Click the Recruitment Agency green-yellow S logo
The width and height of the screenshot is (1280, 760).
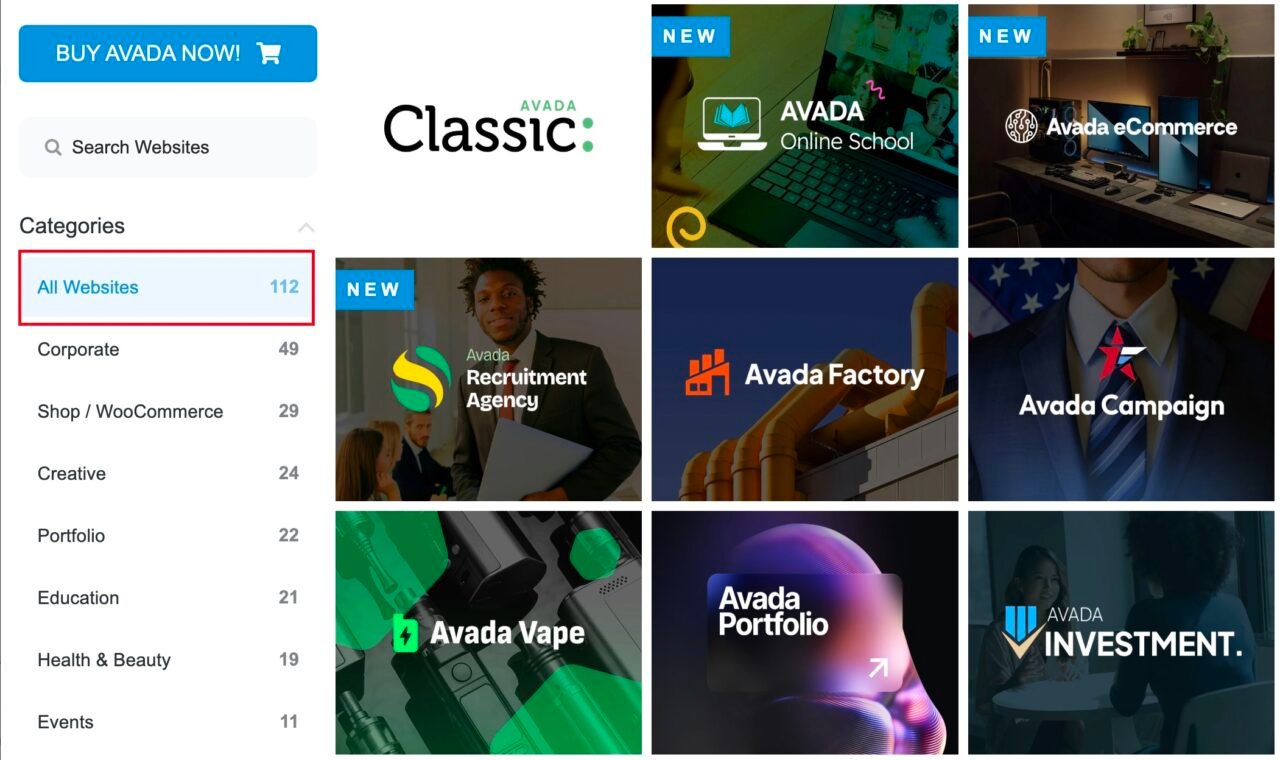point(420,378)
